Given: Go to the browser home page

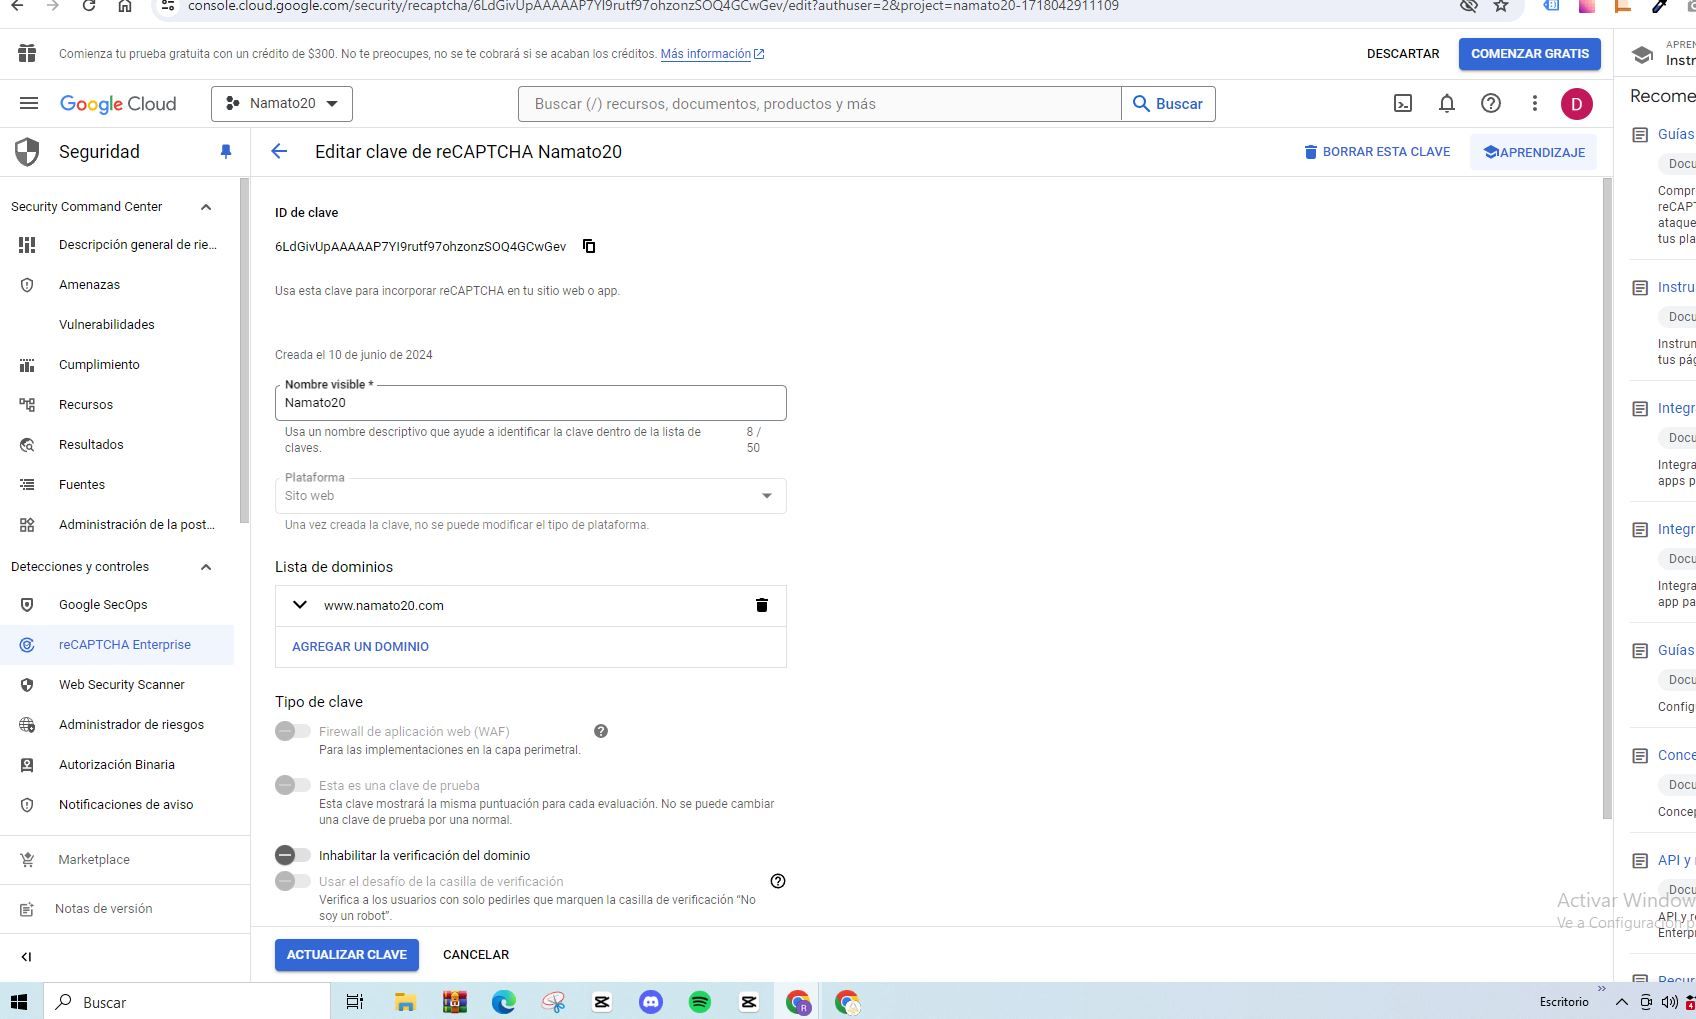Looking at the screenshot, I should click(125, 6).
